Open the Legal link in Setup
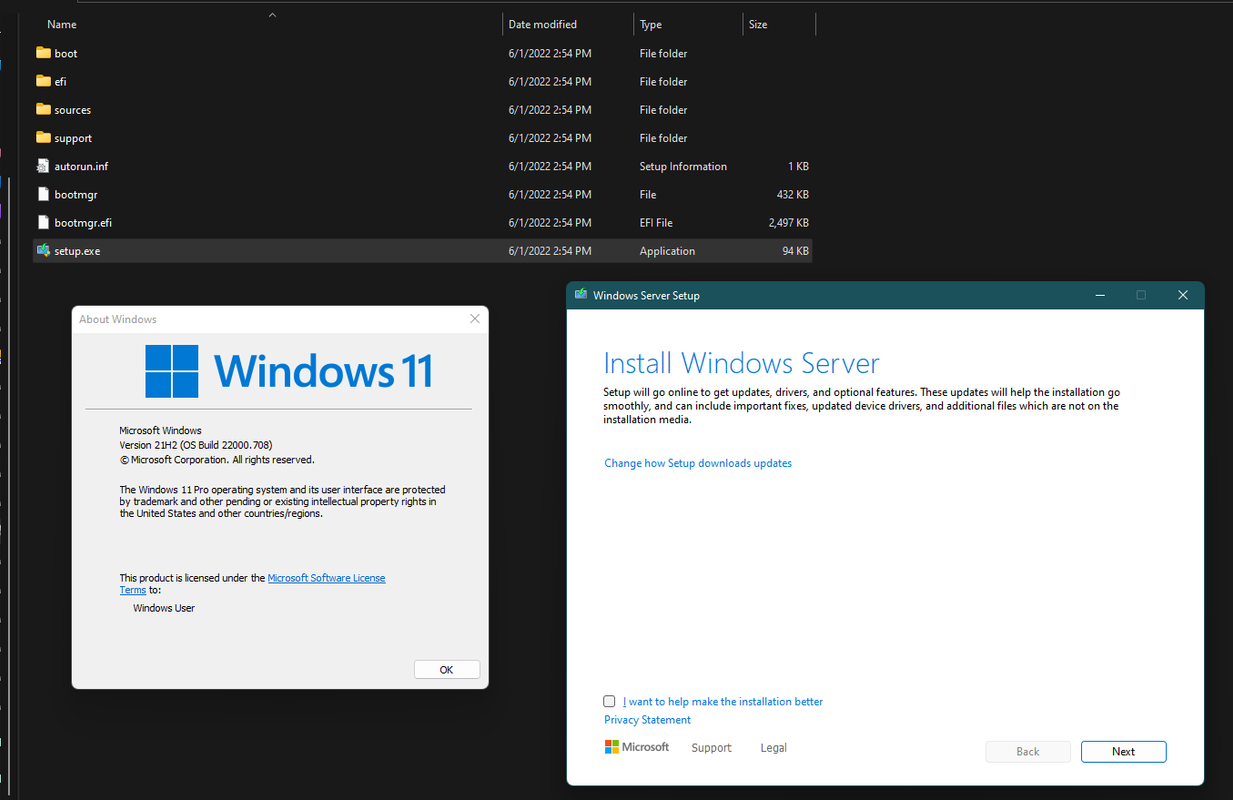The width and height of the screenshot is (1233, 800). tap(773, 748)
